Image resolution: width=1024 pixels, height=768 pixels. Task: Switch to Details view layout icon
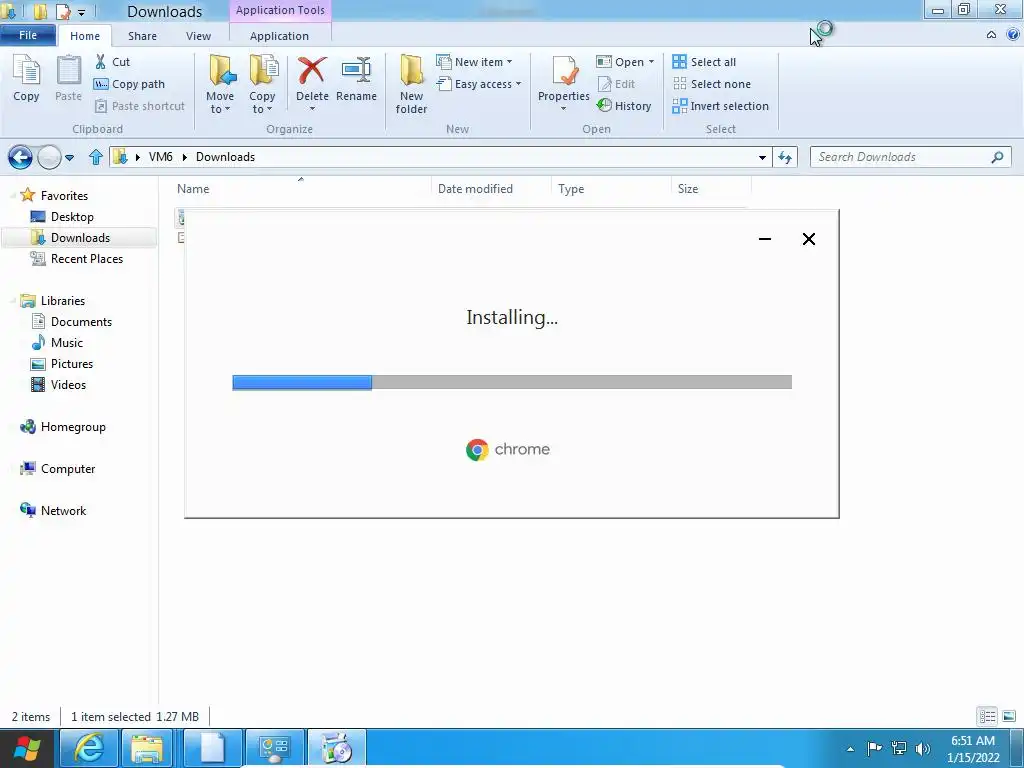click(x=987, y=716)
